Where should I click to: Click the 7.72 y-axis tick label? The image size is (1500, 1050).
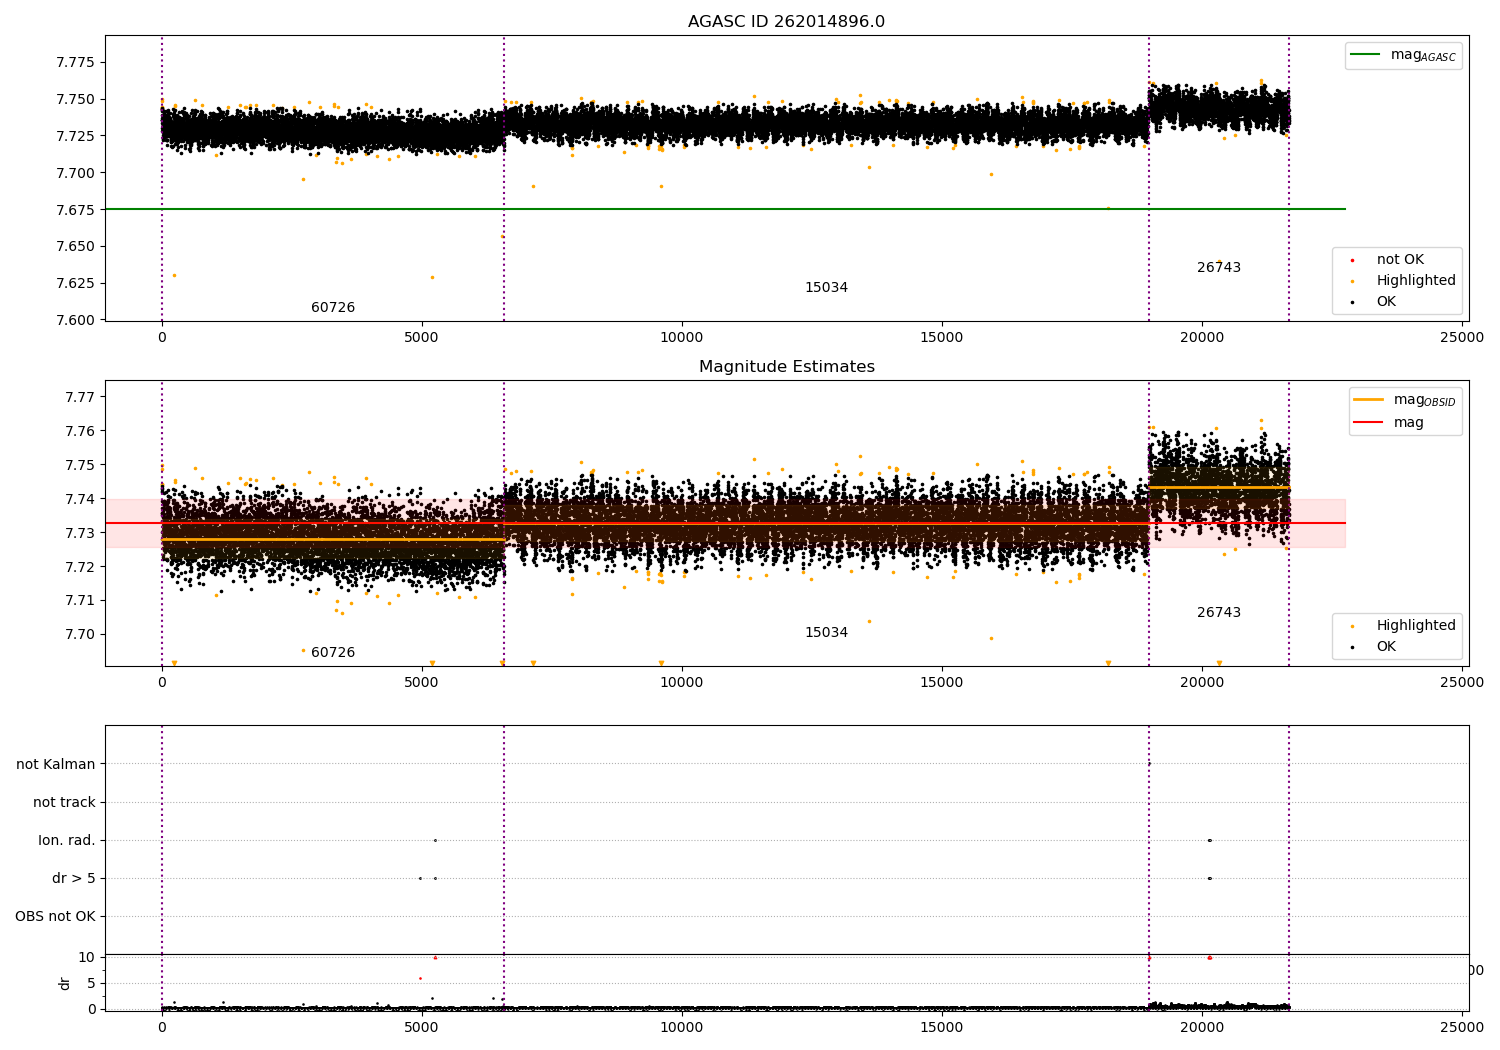click(81, 568)
